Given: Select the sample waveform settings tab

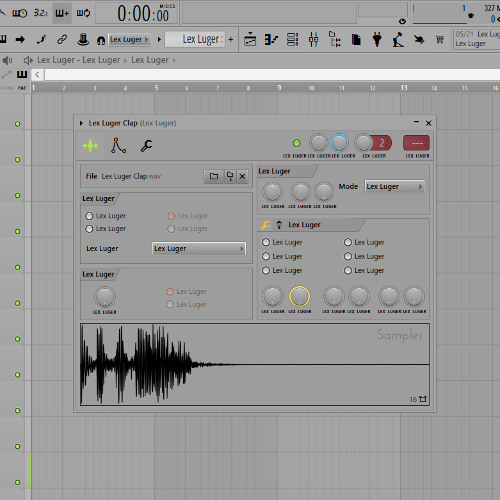Looking at the screenshot, I should coord(90,146).
